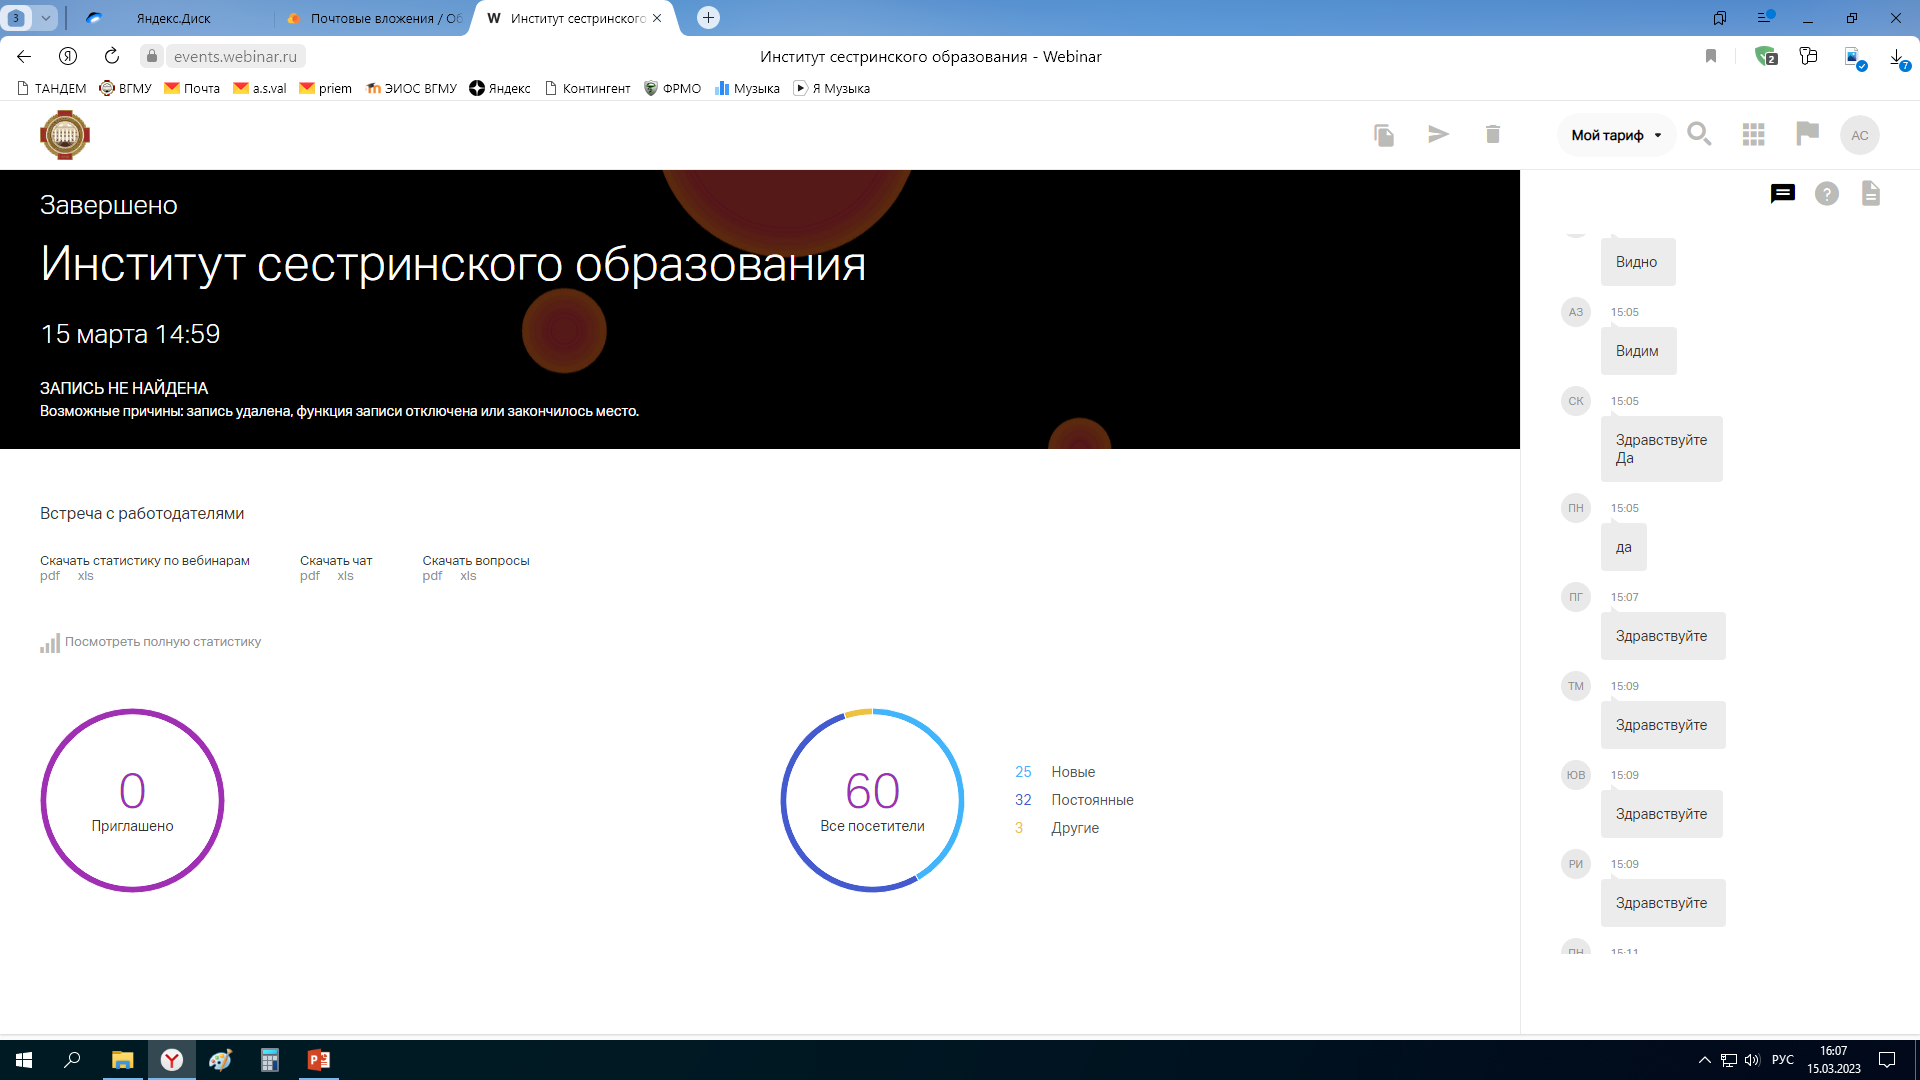Select the Другие legend entry
1920x1080 pixels.
pyautogui.click(x=1057, y=828)
